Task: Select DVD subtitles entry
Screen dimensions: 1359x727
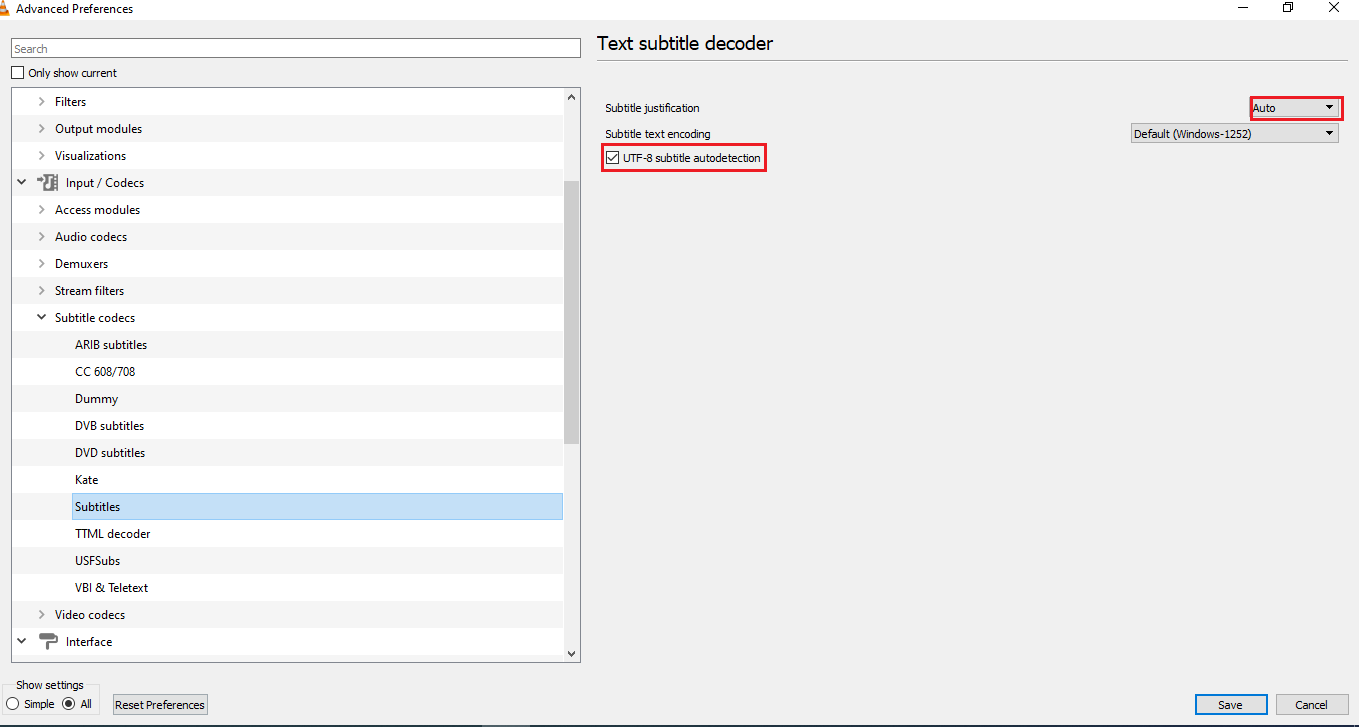Action: [x=110, y=453]
